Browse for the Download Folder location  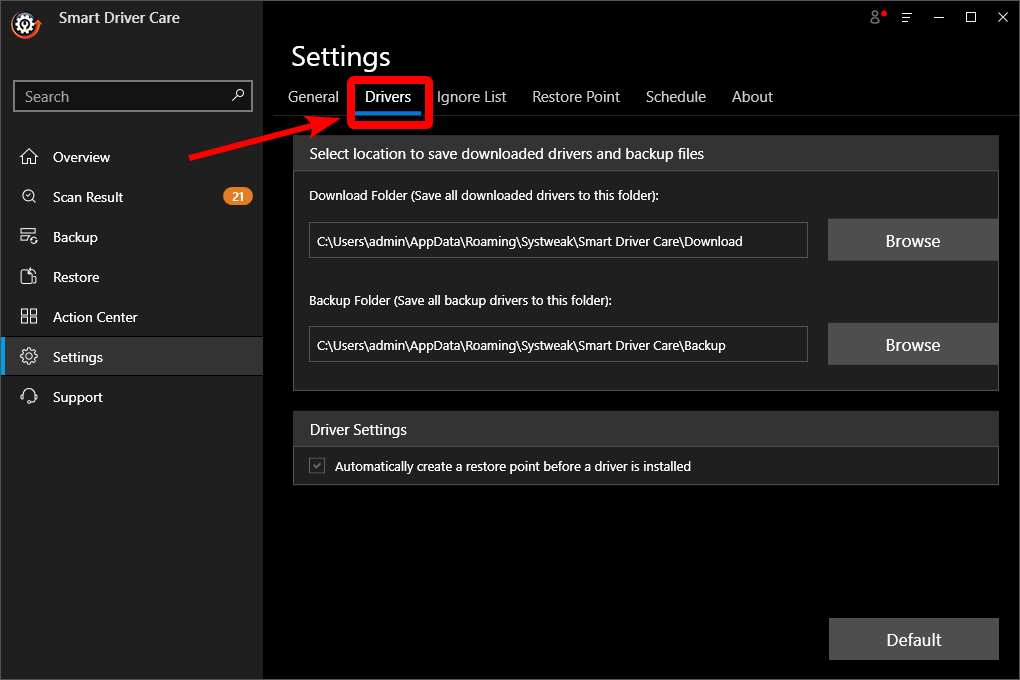(913, 240)
